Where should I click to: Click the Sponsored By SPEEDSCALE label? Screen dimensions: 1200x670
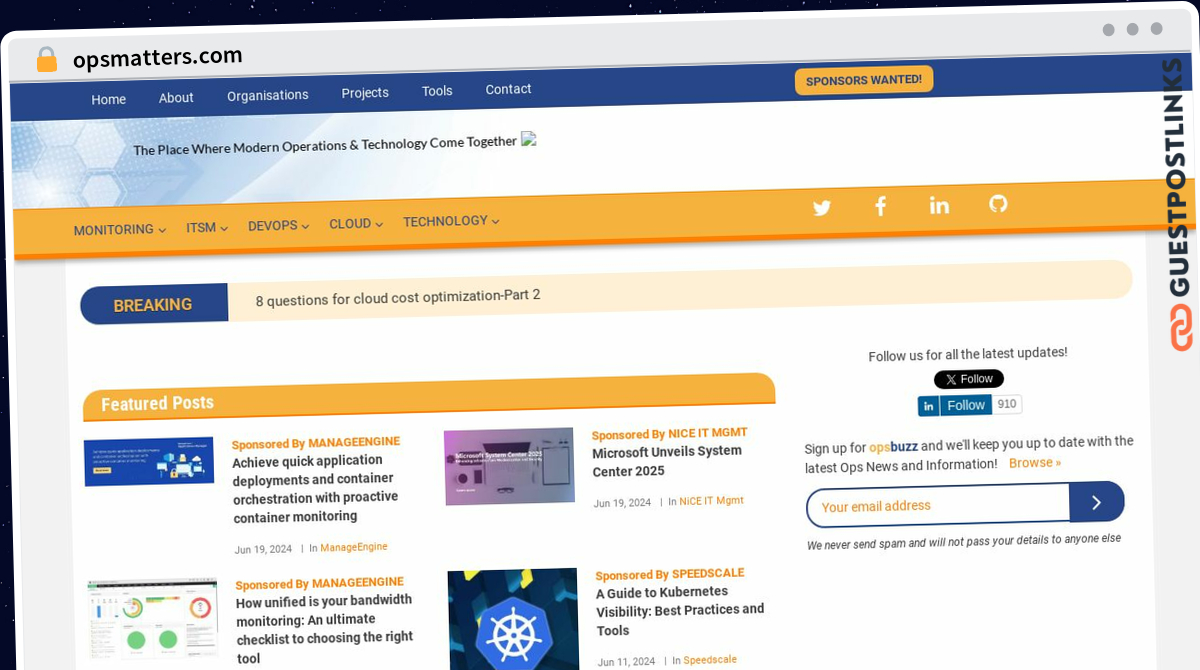pyautogui.click(x=670, y=574)
